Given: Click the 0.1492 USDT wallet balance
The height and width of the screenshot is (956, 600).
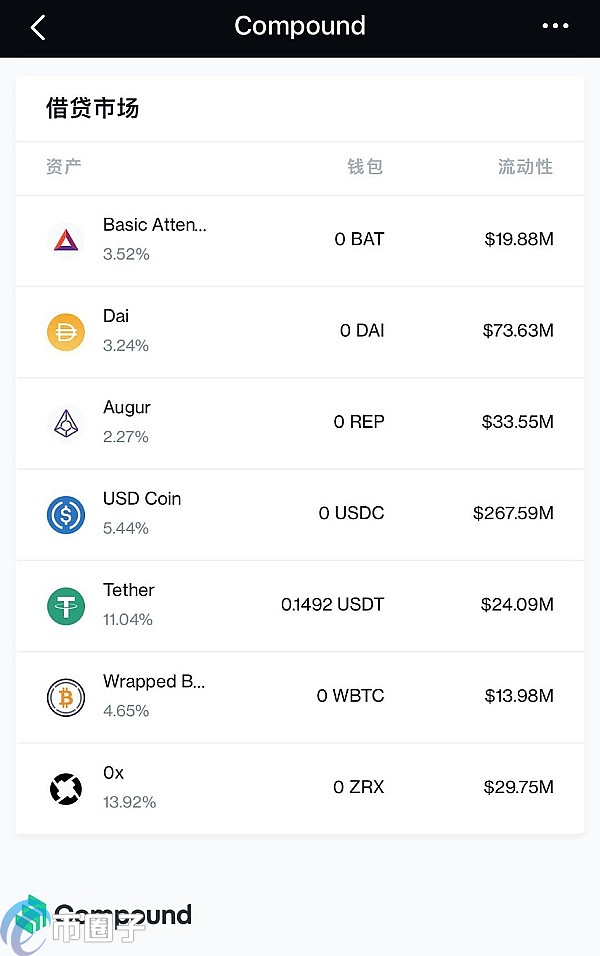Looking at the screenshot, I should pyautogui.click(x=332, y=604).
